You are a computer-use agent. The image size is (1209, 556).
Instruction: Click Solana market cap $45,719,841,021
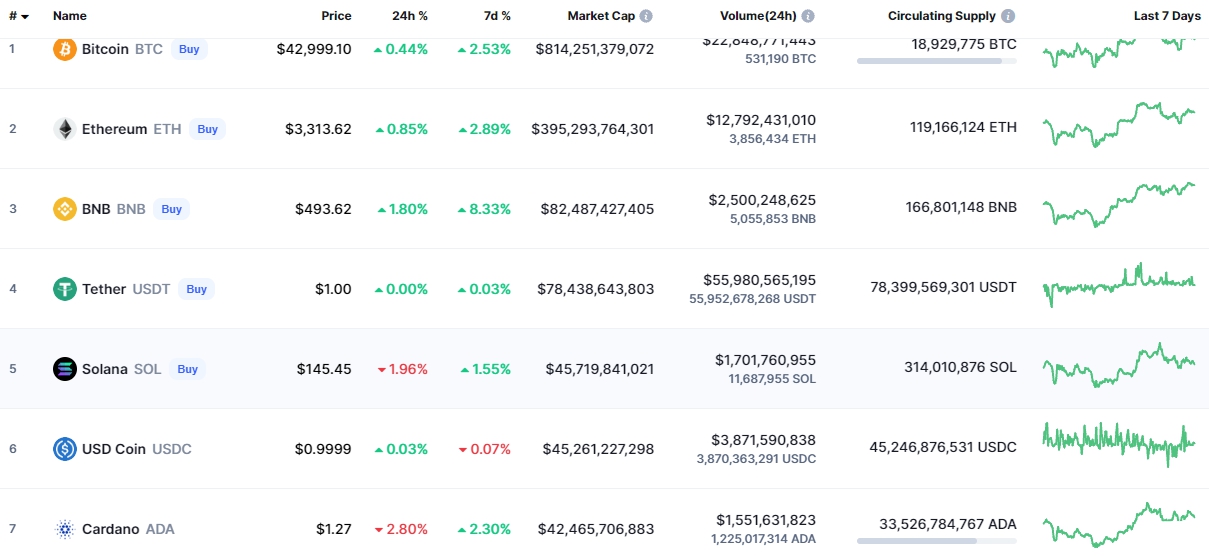[600, 369]
